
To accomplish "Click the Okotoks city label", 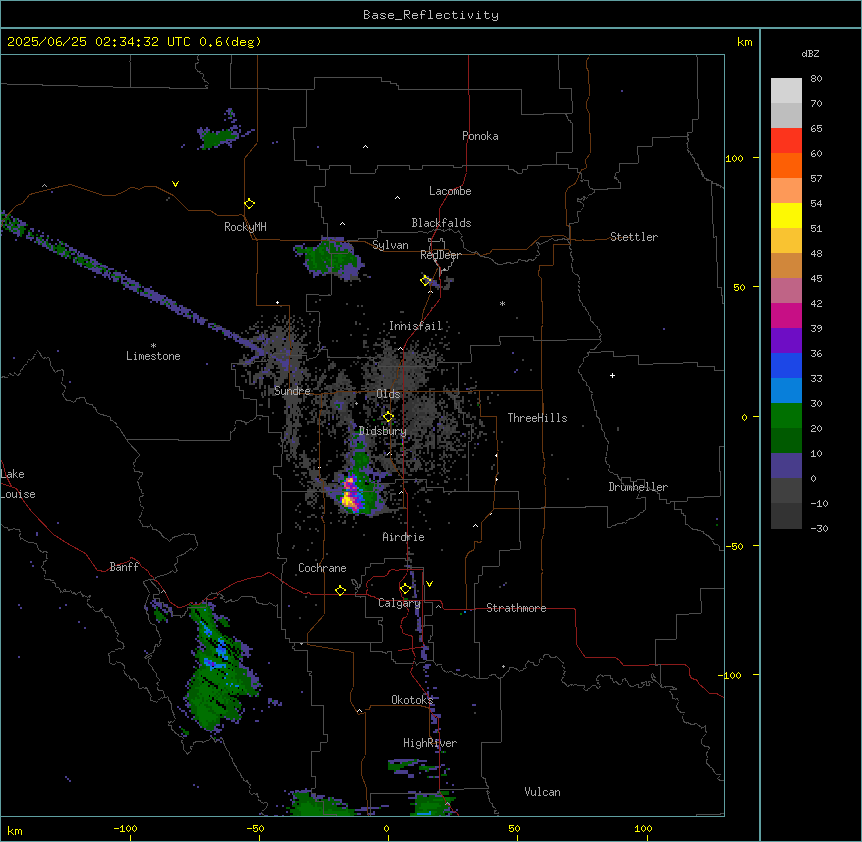I will tap(412, 700).
